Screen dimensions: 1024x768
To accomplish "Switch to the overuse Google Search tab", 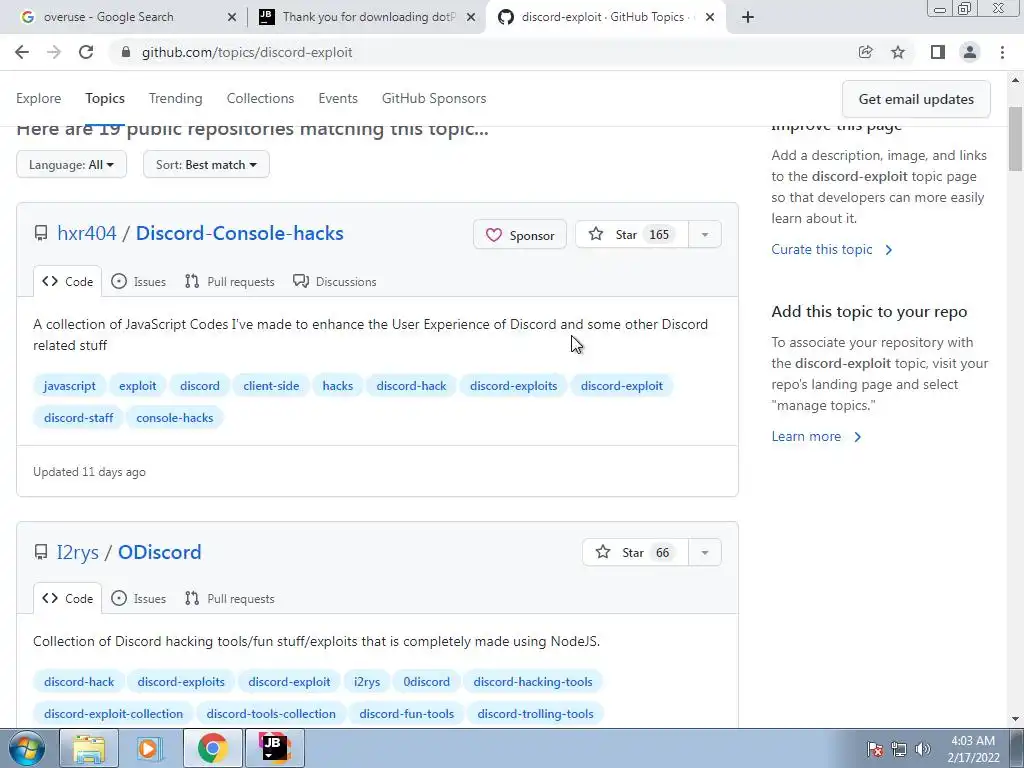I will point(123,17).
